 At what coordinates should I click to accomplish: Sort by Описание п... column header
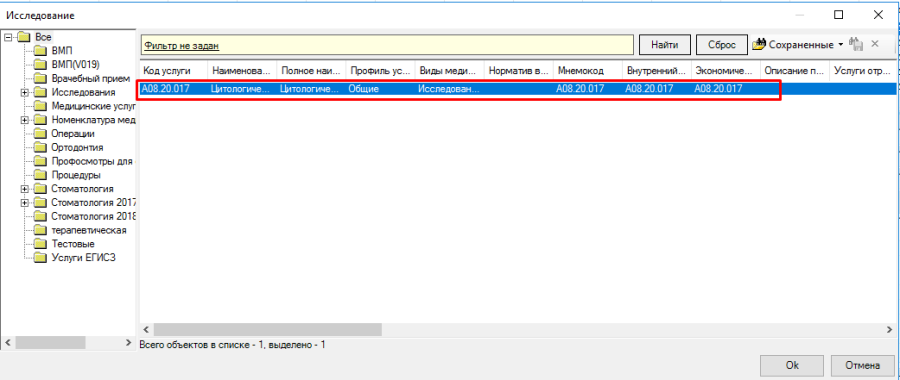(x=794, y=71)
